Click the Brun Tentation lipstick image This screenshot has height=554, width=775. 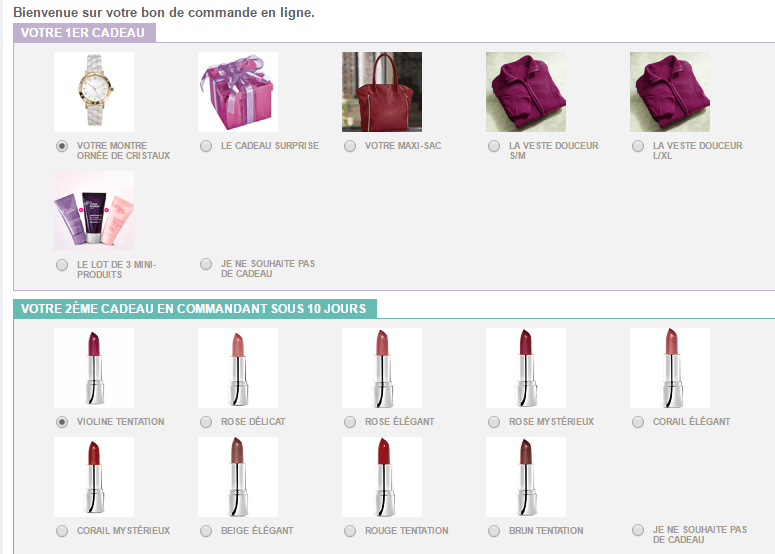pyautogui.click(x=526, y=477)
